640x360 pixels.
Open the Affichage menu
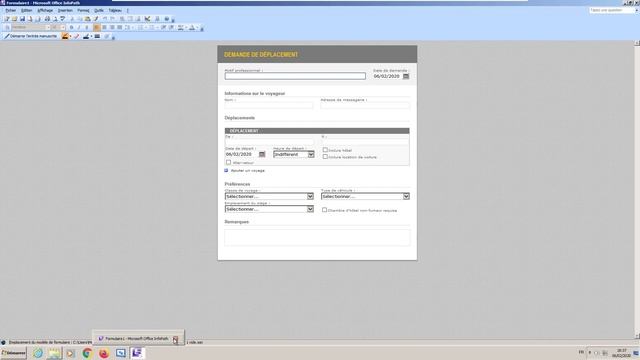(x=45, y=10)
